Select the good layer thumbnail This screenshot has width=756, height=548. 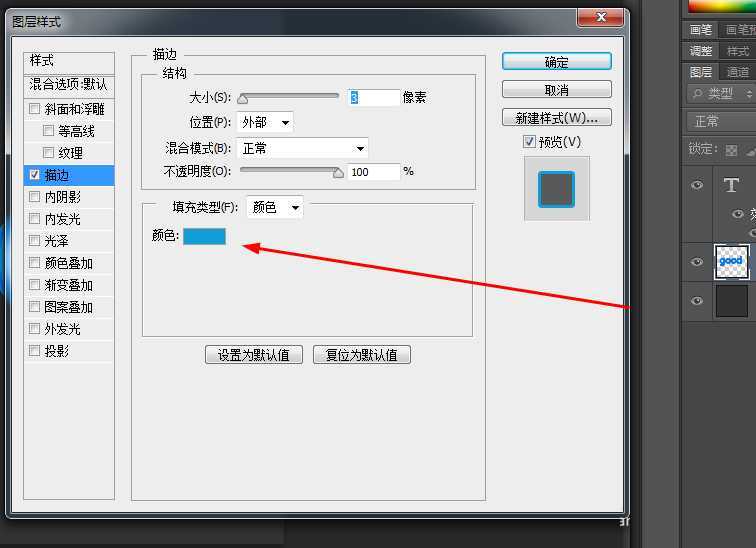pyautogui.click(x=732, y=262)
